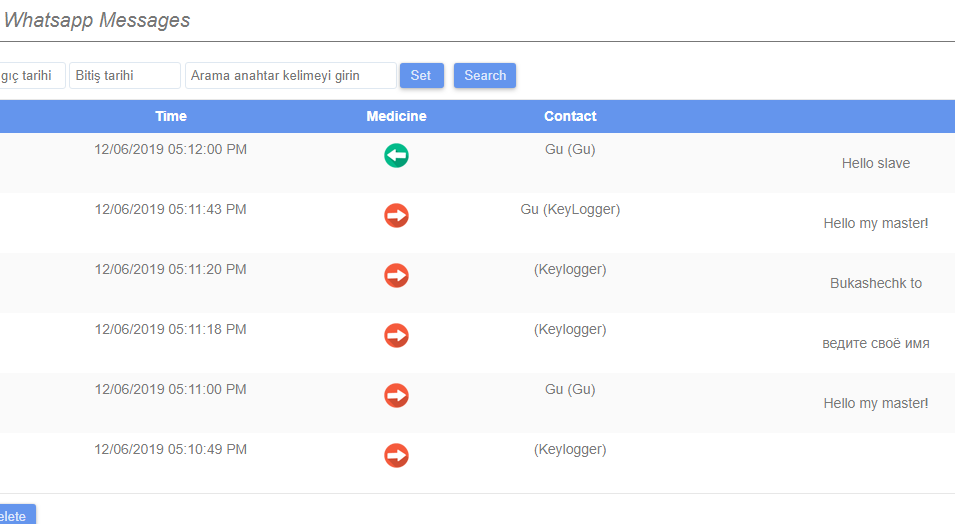Click the 'Gu (KeyLogger)' contact cell
Image resolution: width=955 pixels, height=524 pixels.
pyautogui.click(x=570, y=209)
